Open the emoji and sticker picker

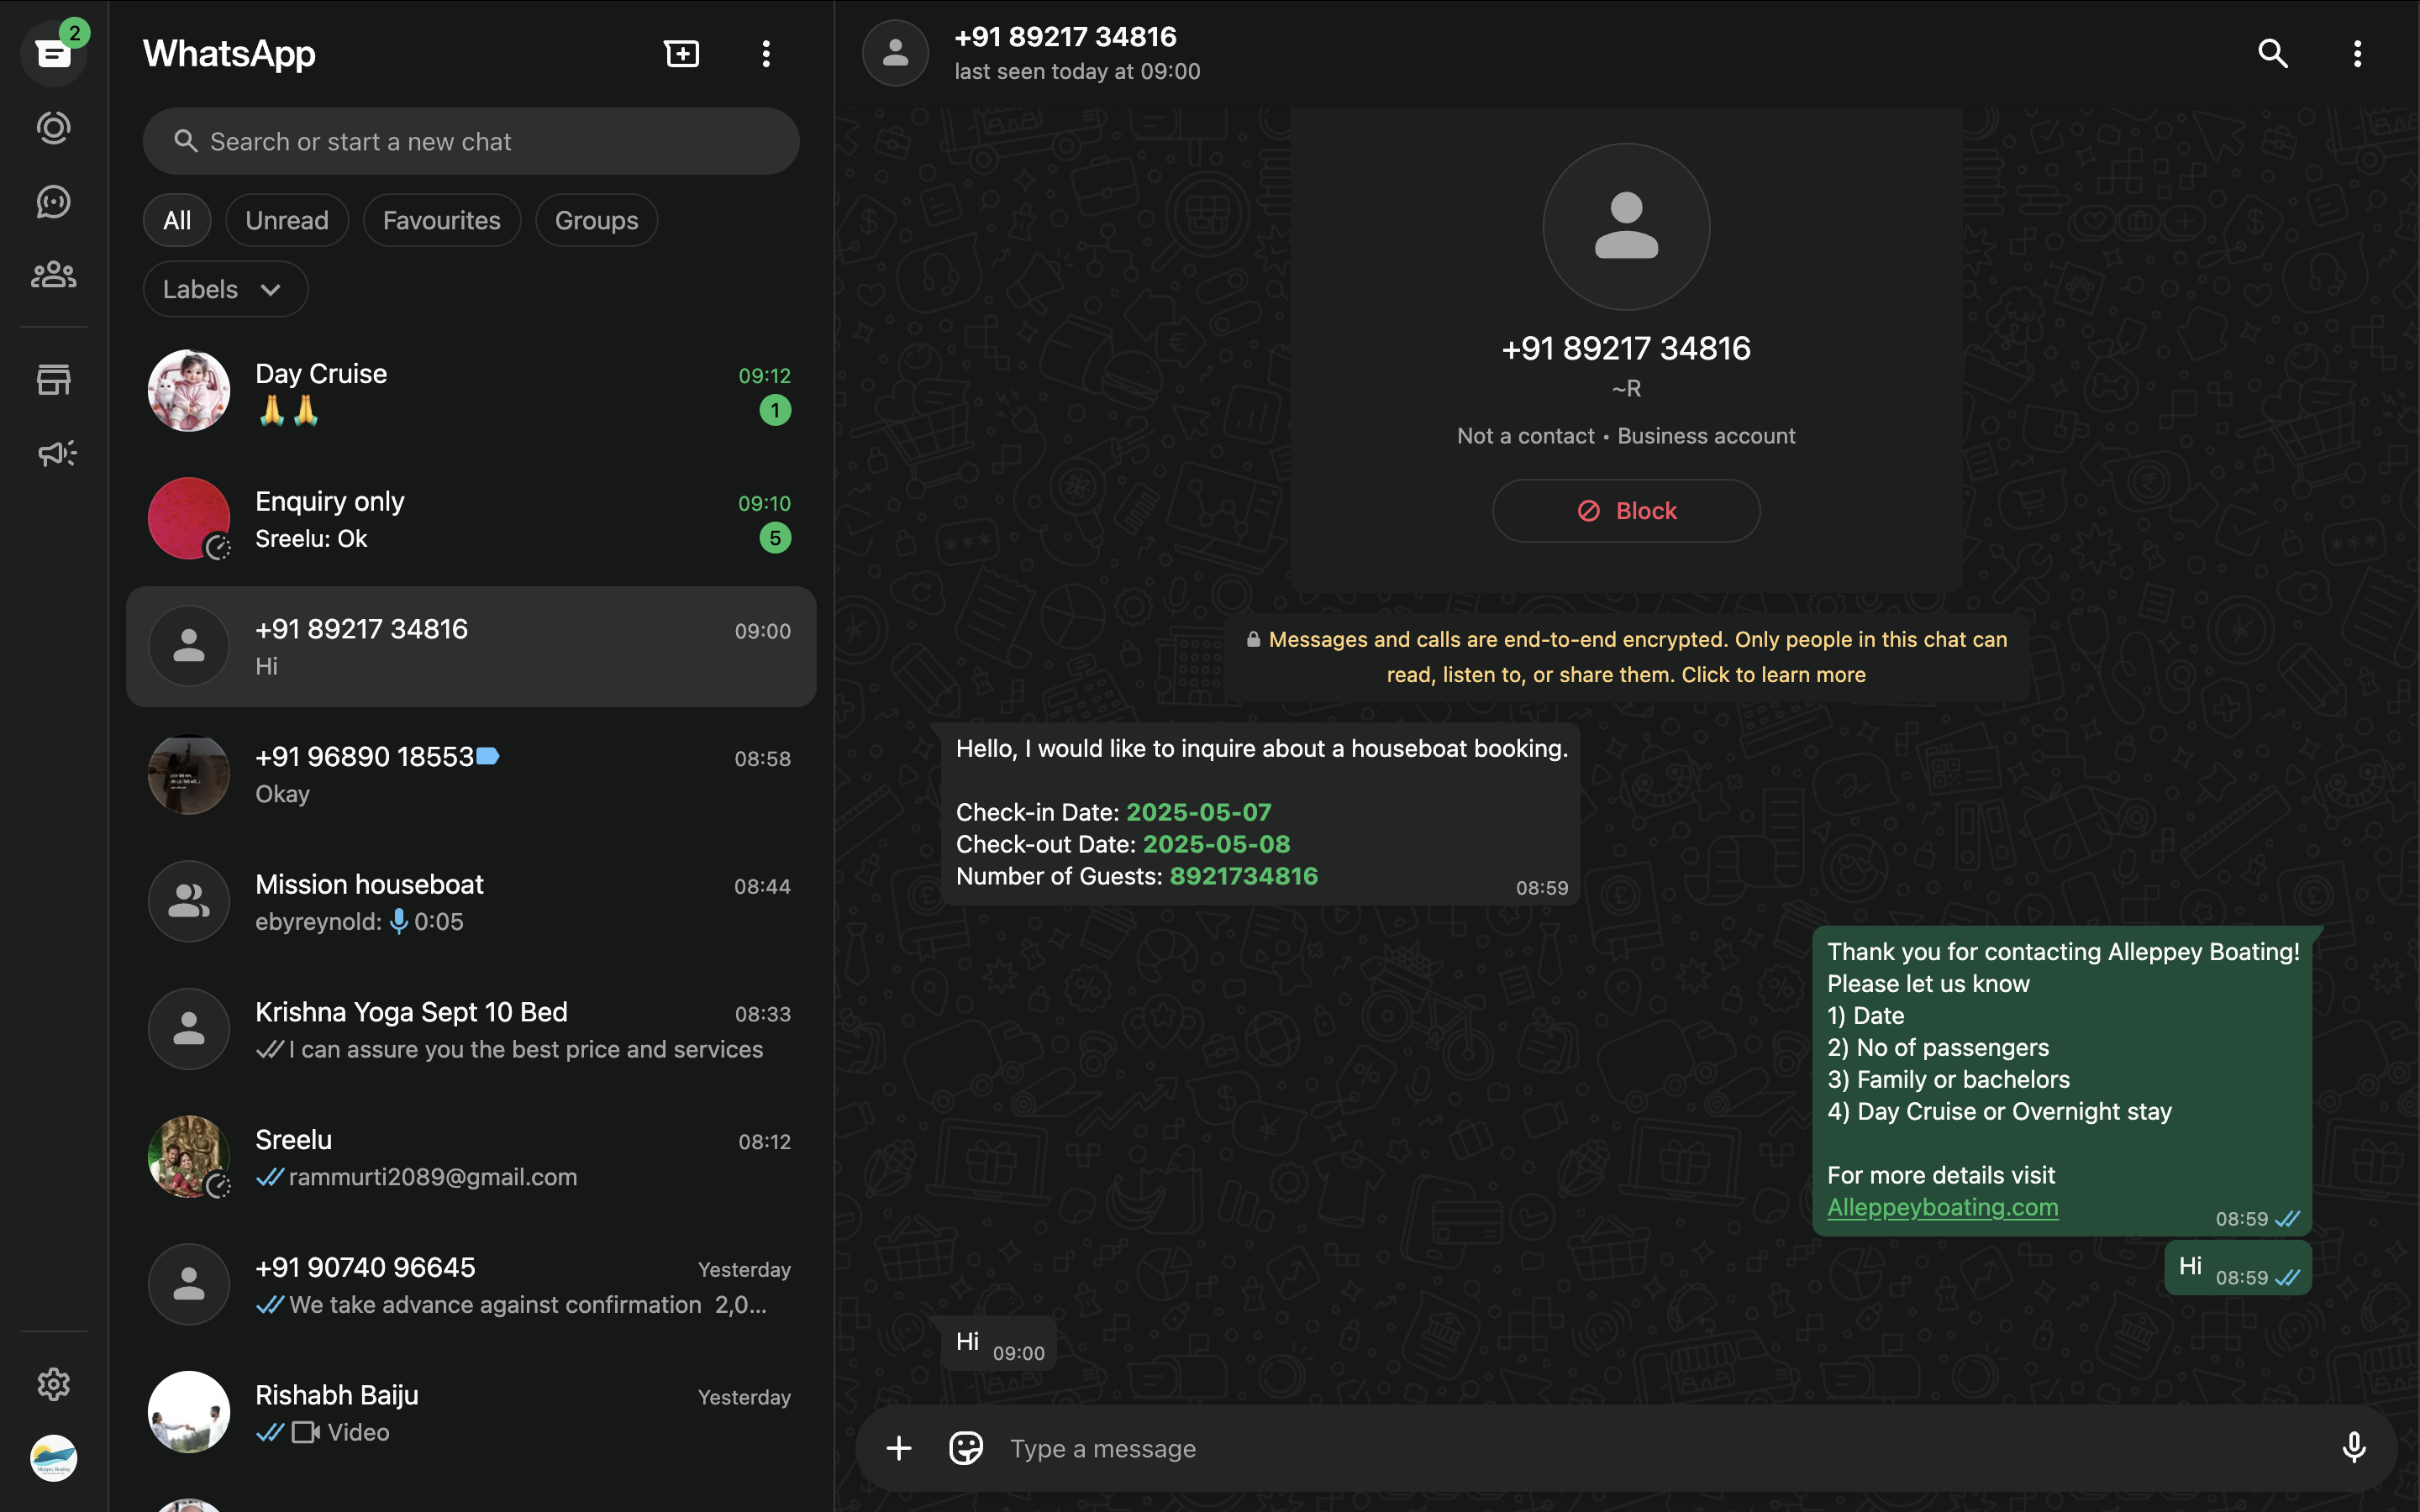[x=966, y=1447]
